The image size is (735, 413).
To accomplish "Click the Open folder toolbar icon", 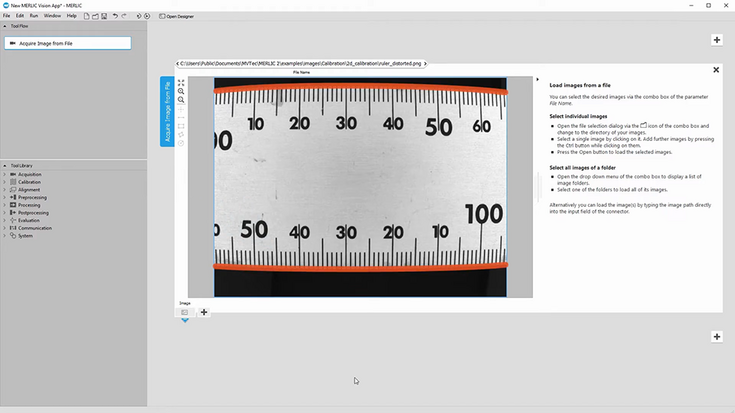I will tap(95, 16).
